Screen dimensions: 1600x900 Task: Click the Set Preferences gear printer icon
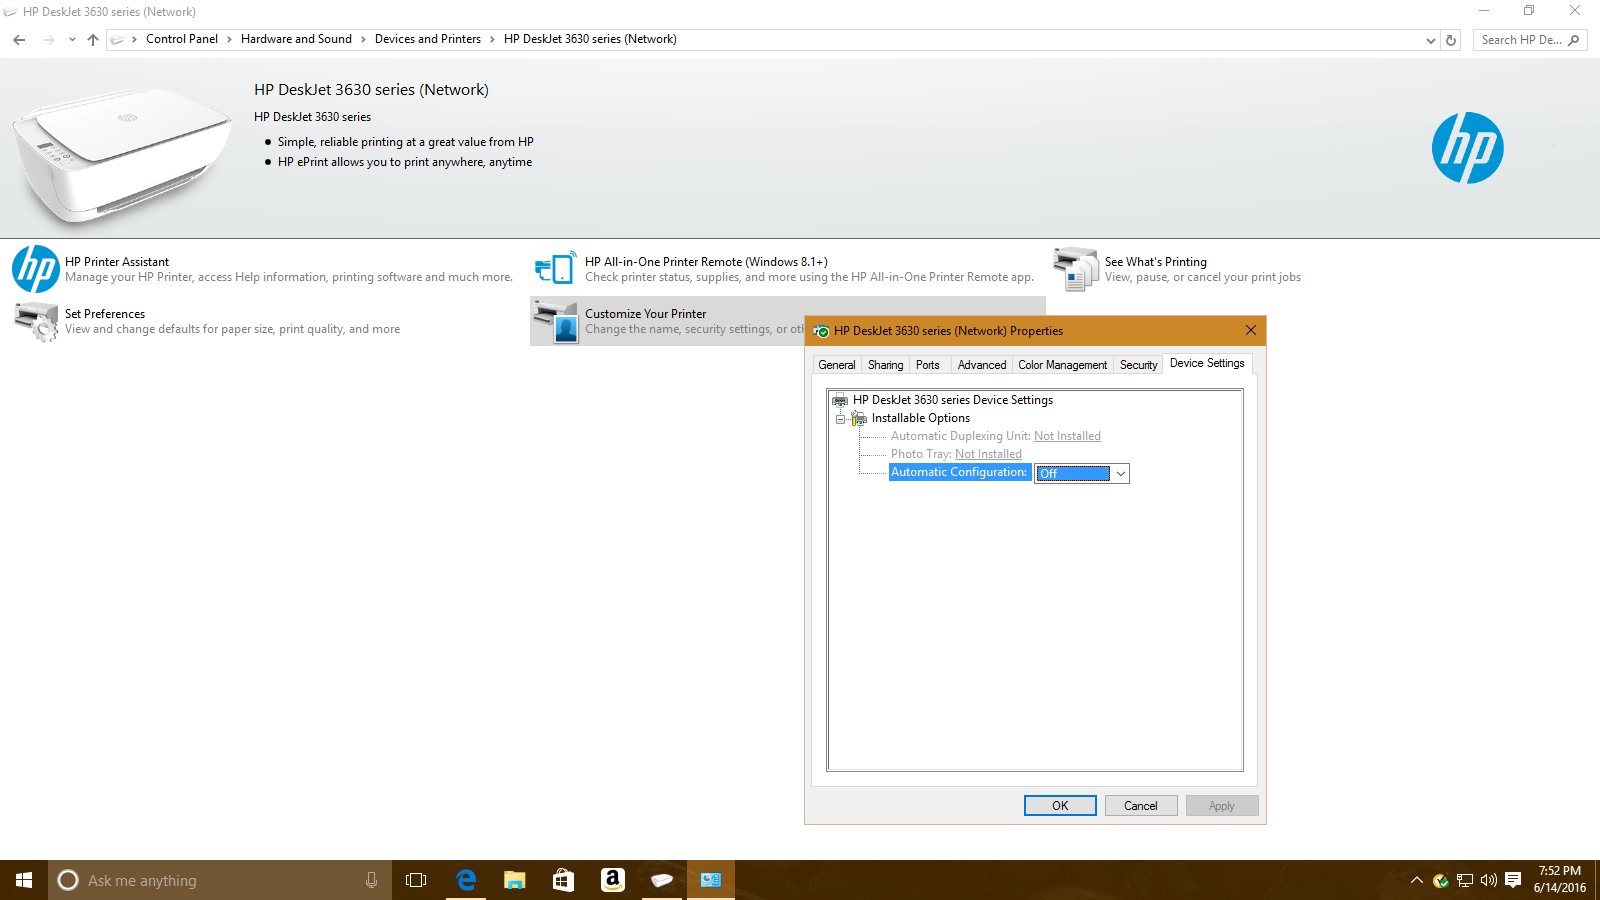[x=36, y=322]
